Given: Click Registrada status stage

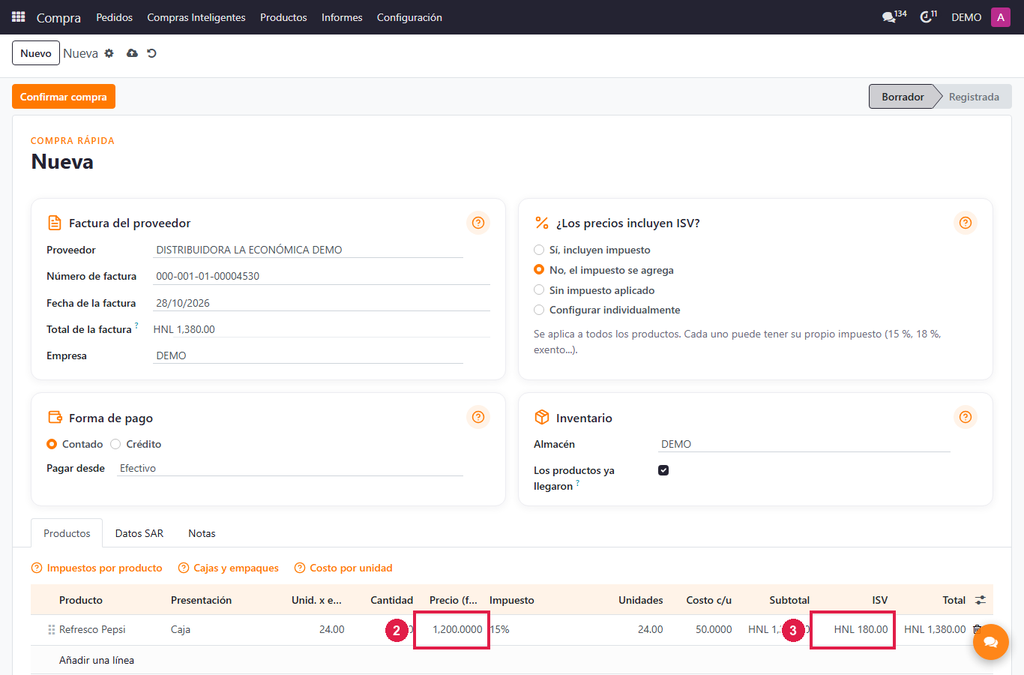Looking at the screenshot, I should coord(974,97).
